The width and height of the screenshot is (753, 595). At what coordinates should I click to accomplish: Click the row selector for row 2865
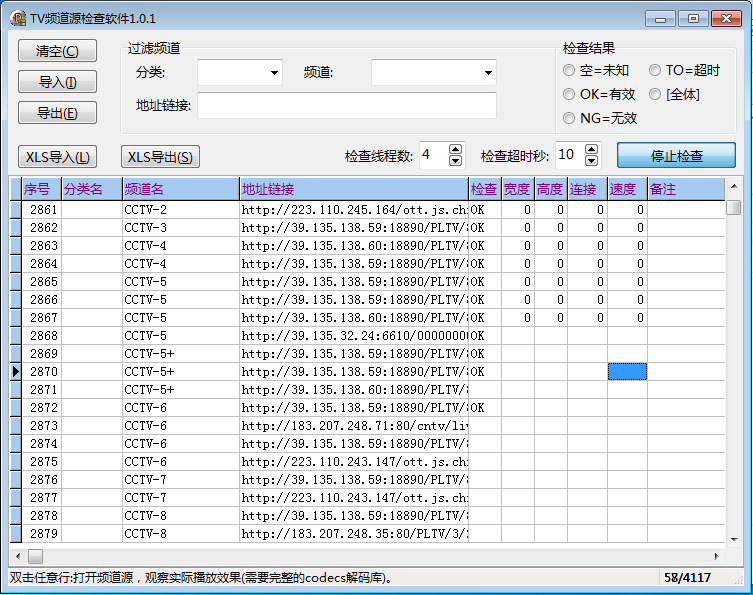(x=16, y=282)
